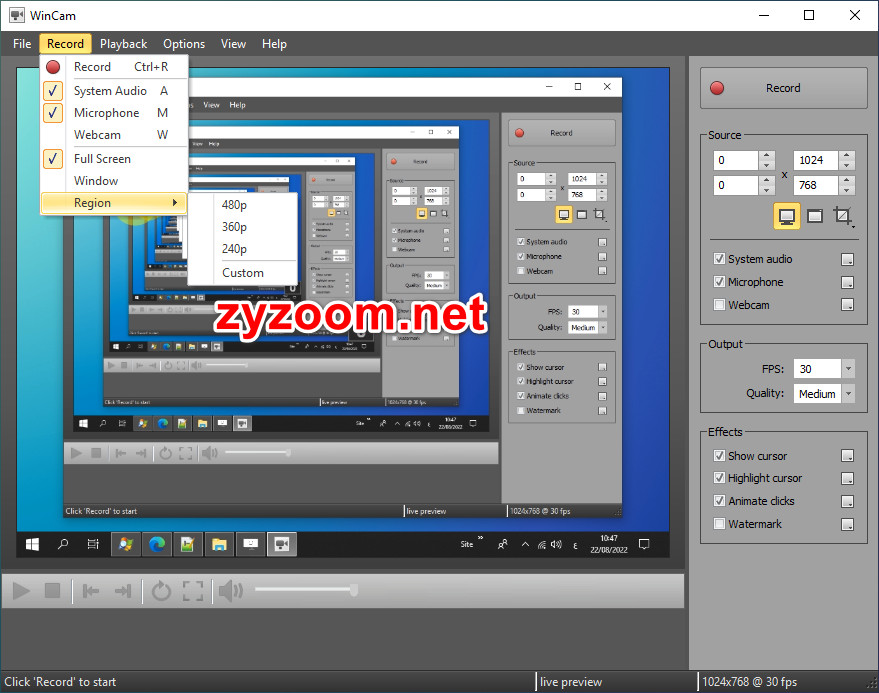
Task: Select window capture icon in Source panel
Action: 815,216
